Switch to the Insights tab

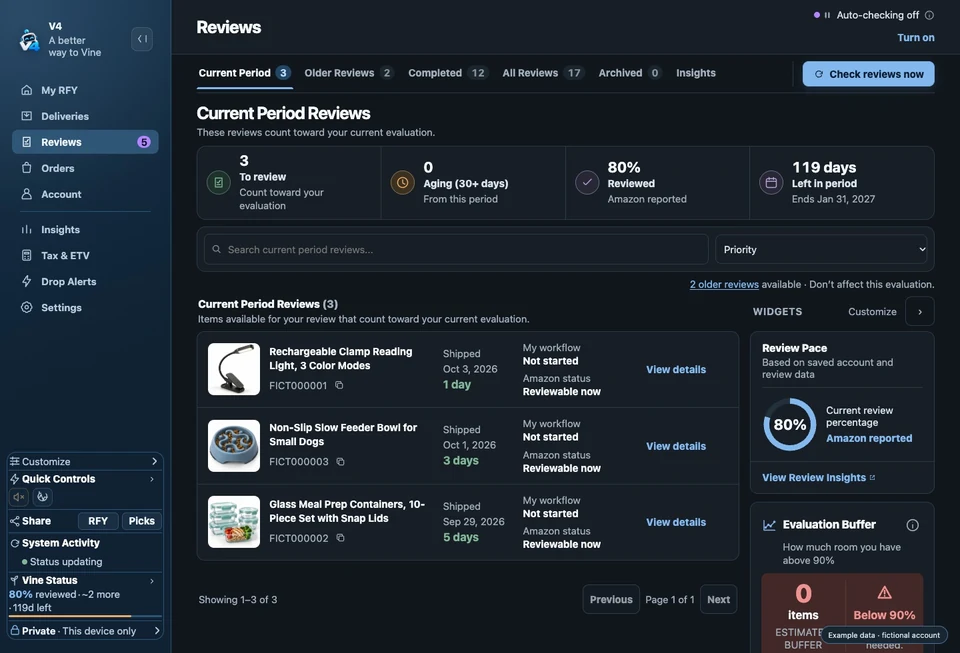(696, 73)
